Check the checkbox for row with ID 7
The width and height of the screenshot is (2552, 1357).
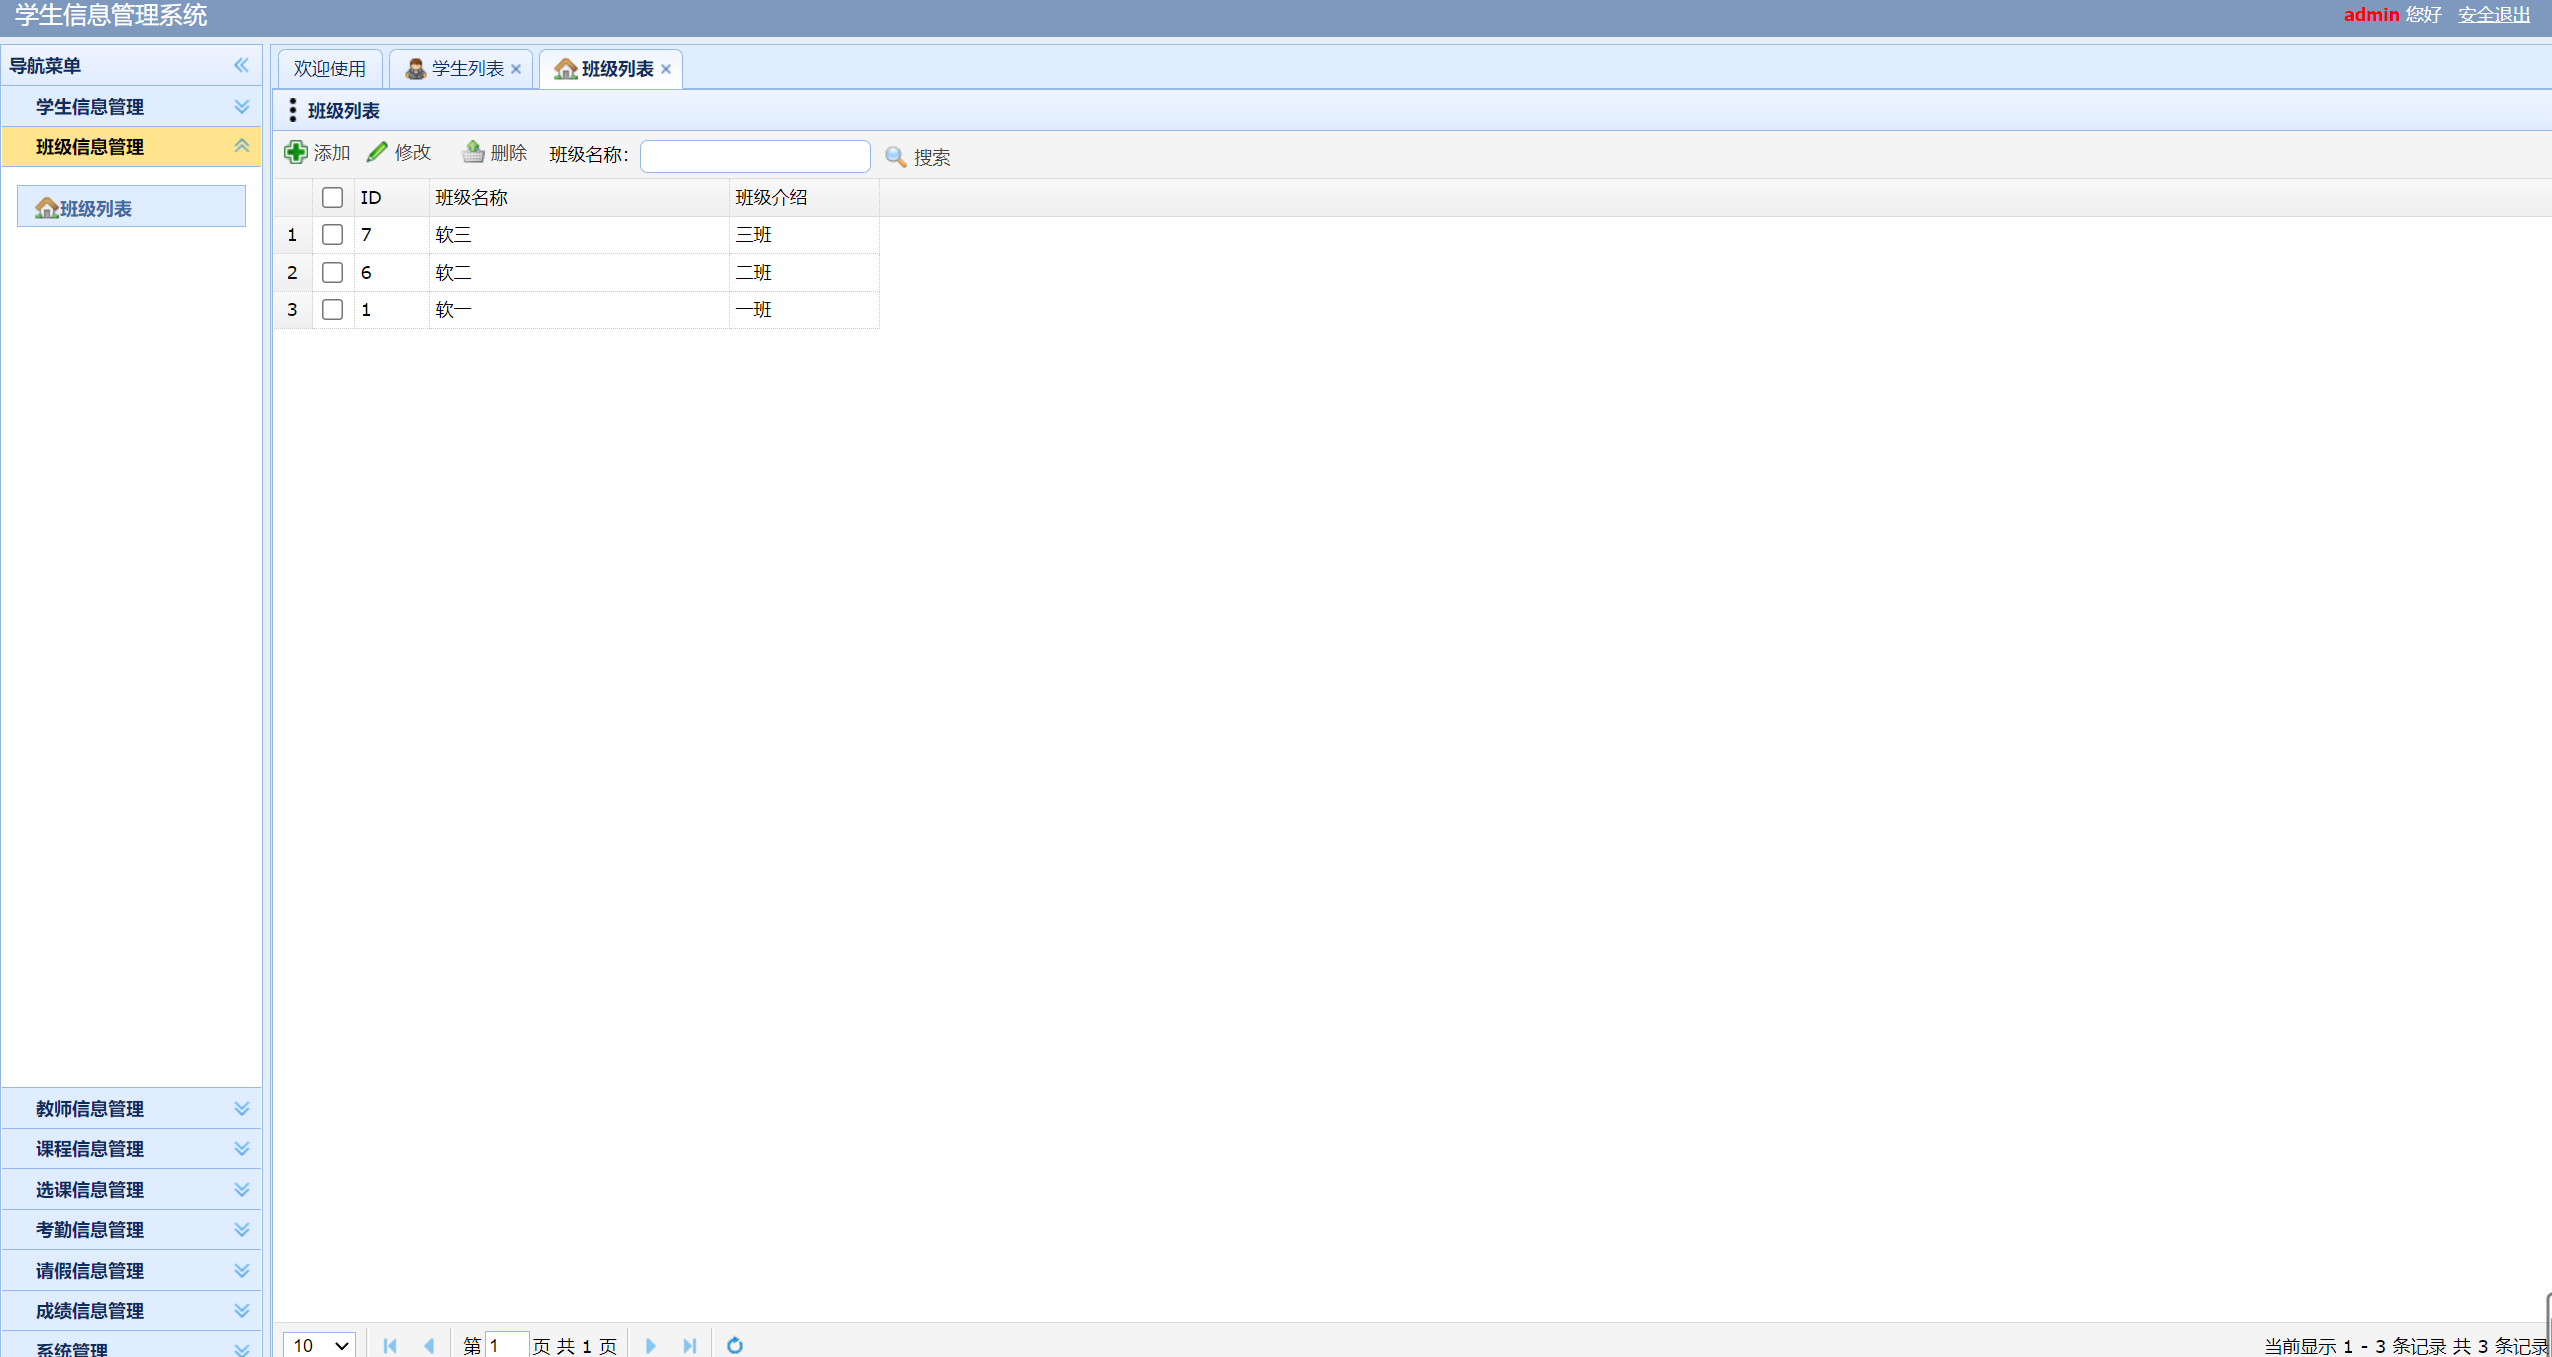[x=333, y=235]
